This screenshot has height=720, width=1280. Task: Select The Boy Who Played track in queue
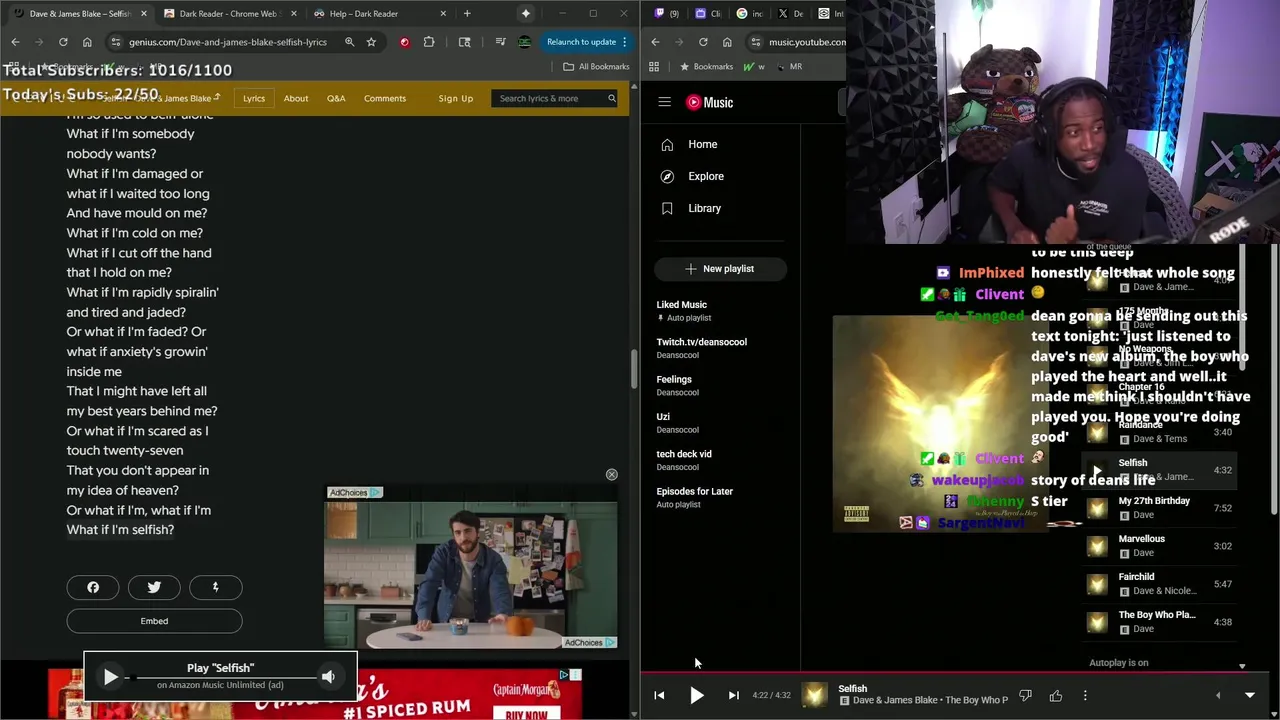pyautogui.click(x=1160, y=622)
